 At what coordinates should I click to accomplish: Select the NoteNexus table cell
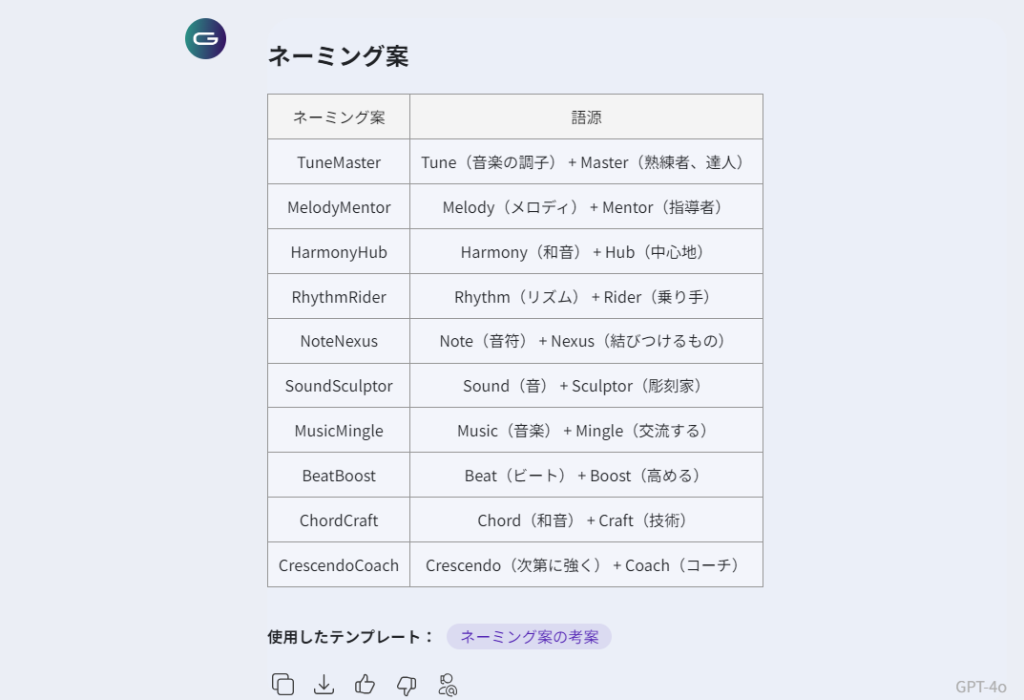[x=339, y=341]
